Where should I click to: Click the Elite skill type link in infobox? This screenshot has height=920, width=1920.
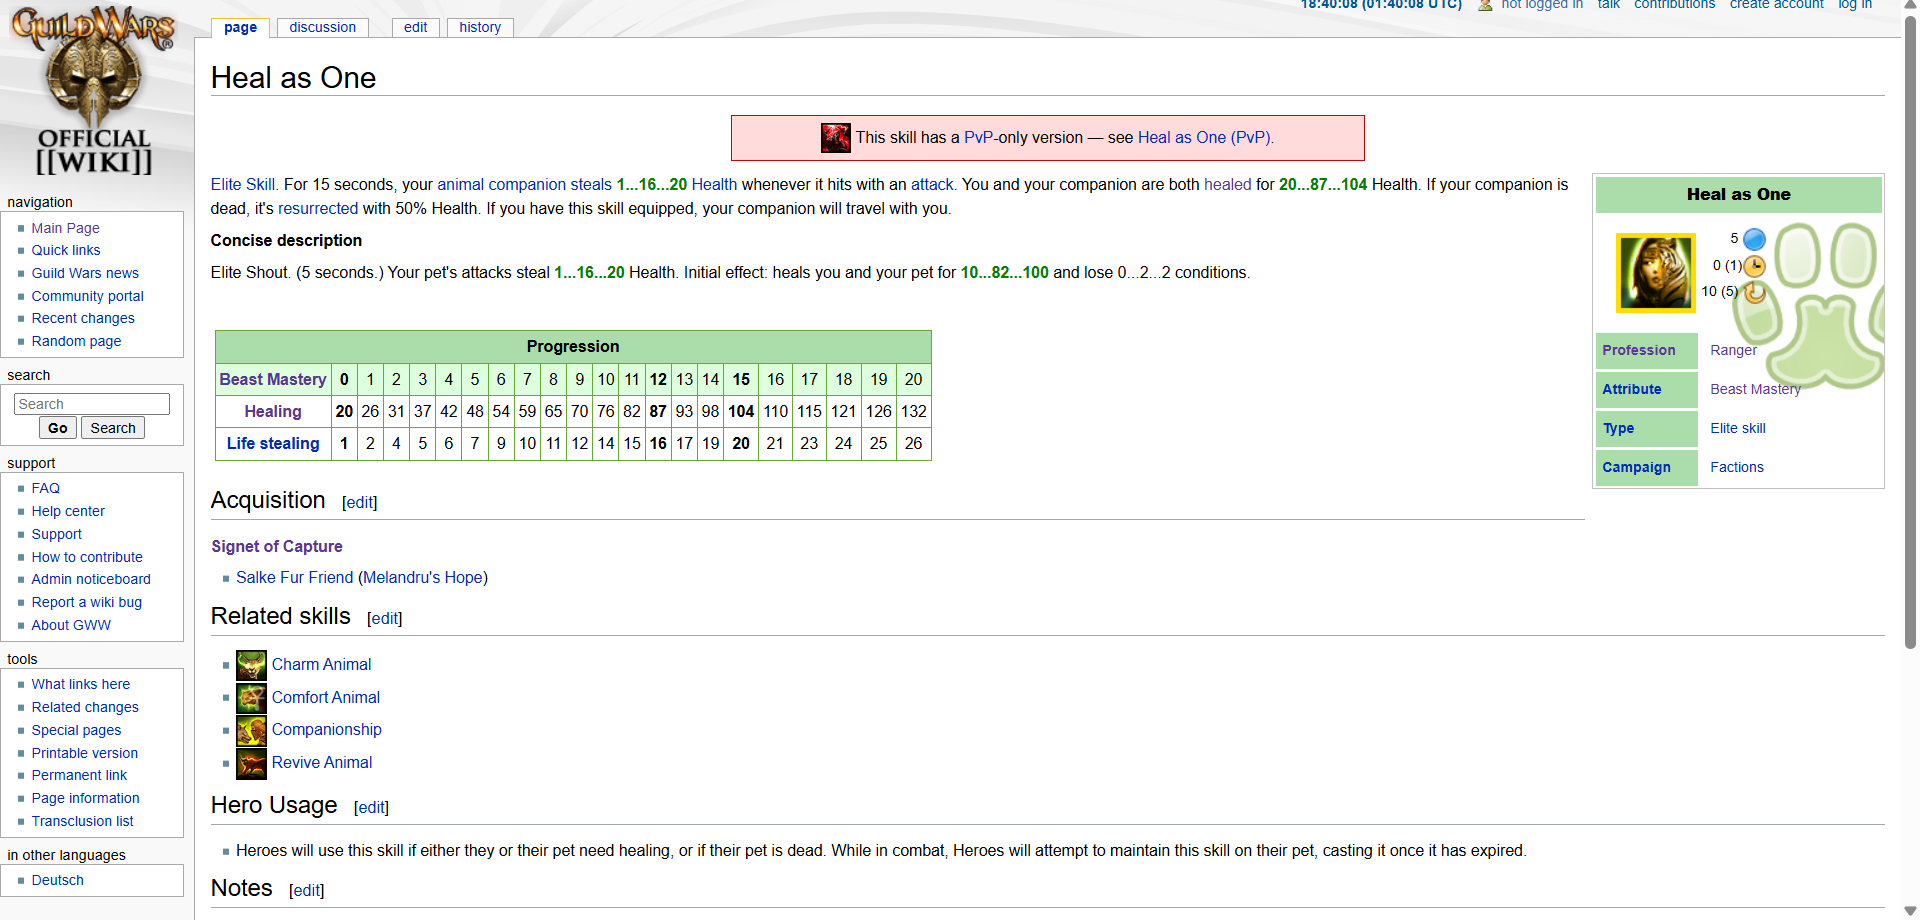coord(1738,429)
